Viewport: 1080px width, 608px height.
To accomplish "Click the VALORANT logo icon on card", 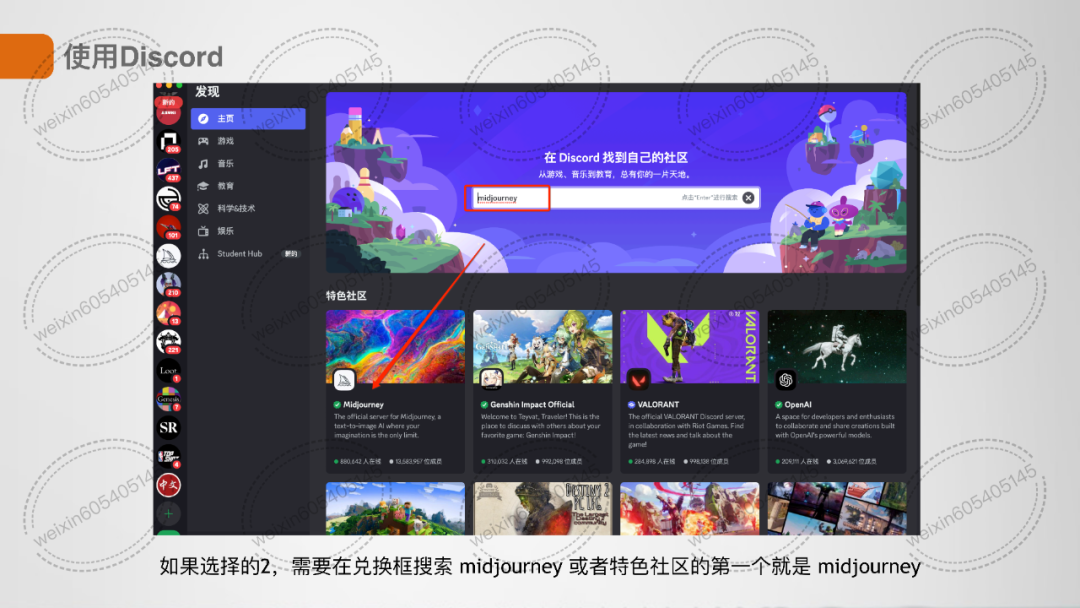I will 638,379.
